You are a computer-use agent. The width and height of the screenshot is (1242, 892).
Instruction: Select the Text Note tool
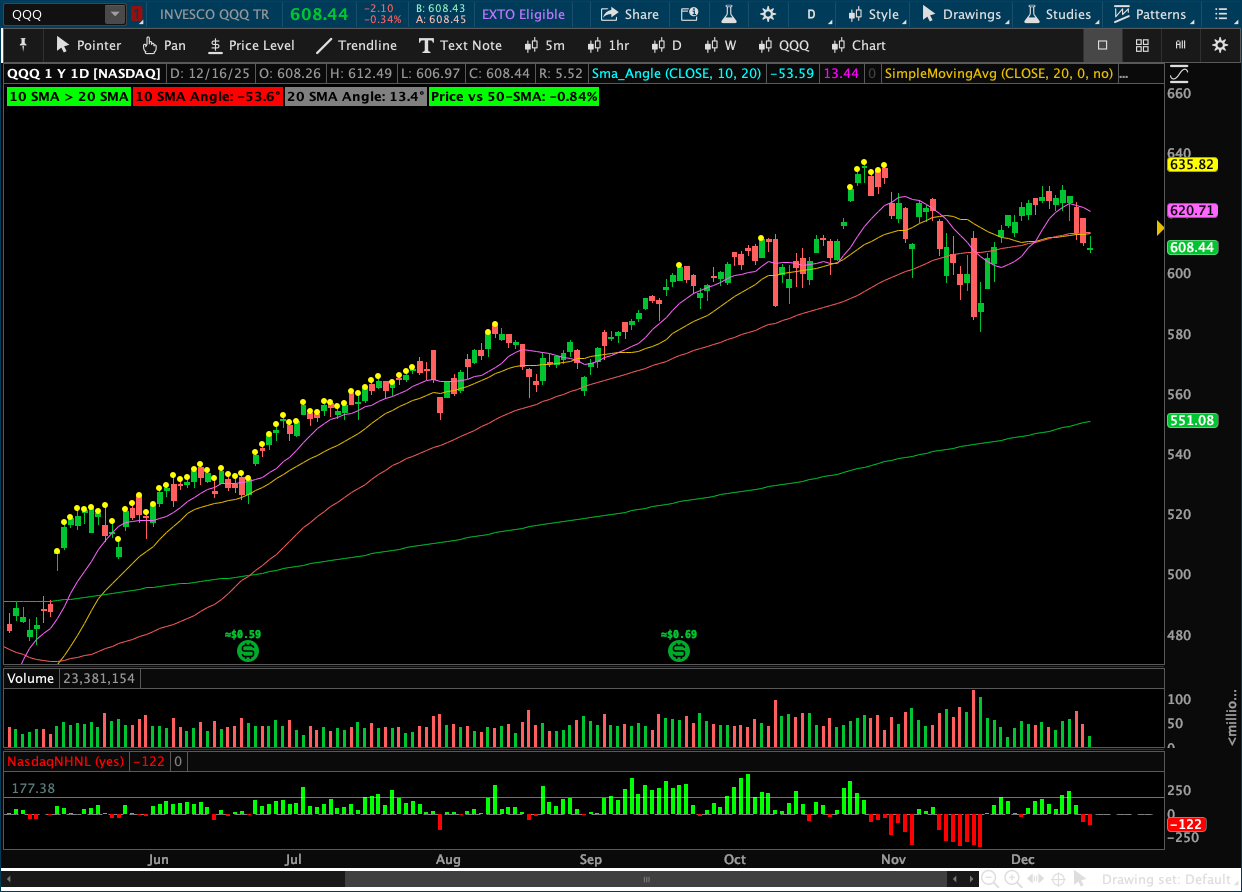460,45
